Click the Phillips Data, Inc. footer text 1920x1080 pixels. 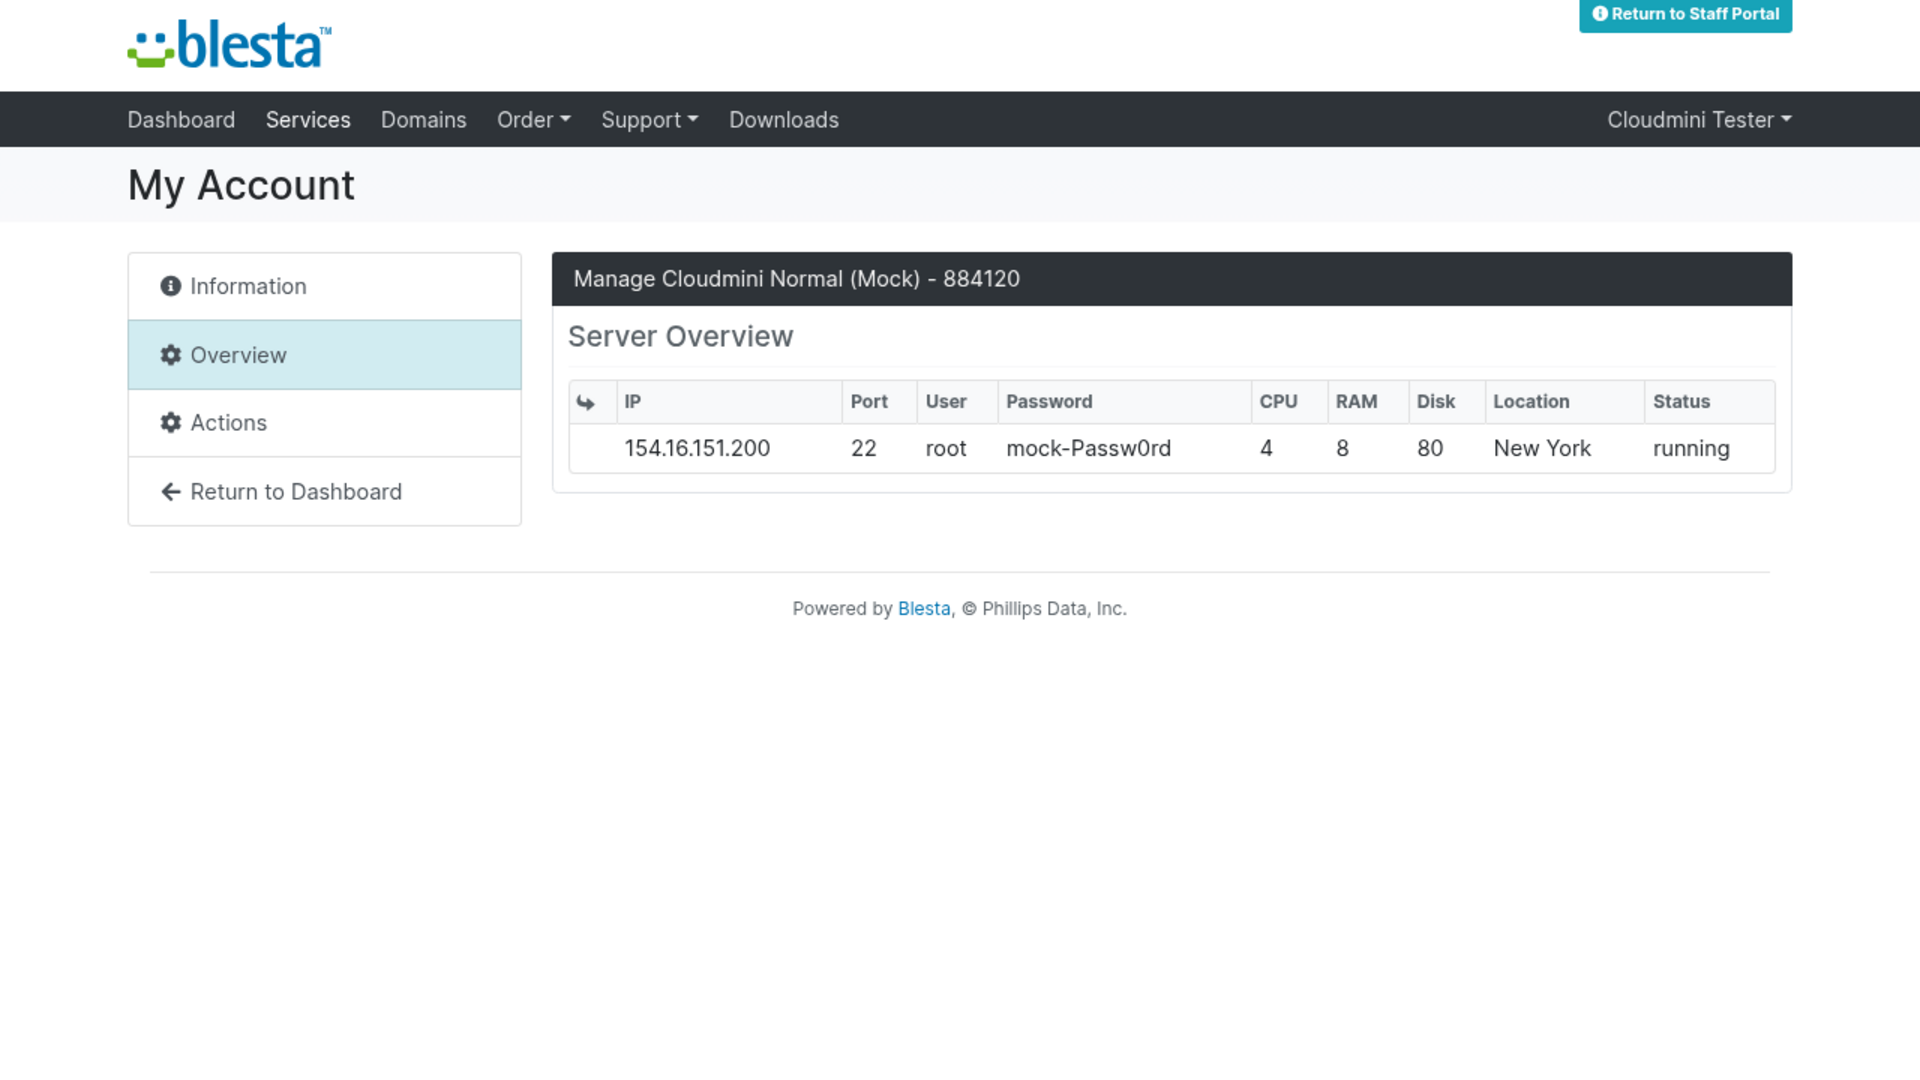(x=1054, y=609)
